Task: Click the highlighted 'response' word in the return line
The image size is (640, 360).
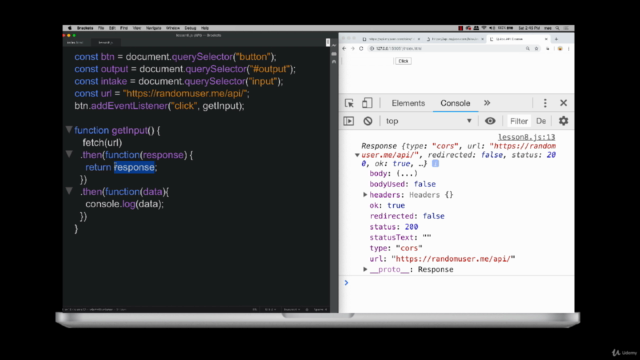Action: (134, 167)
